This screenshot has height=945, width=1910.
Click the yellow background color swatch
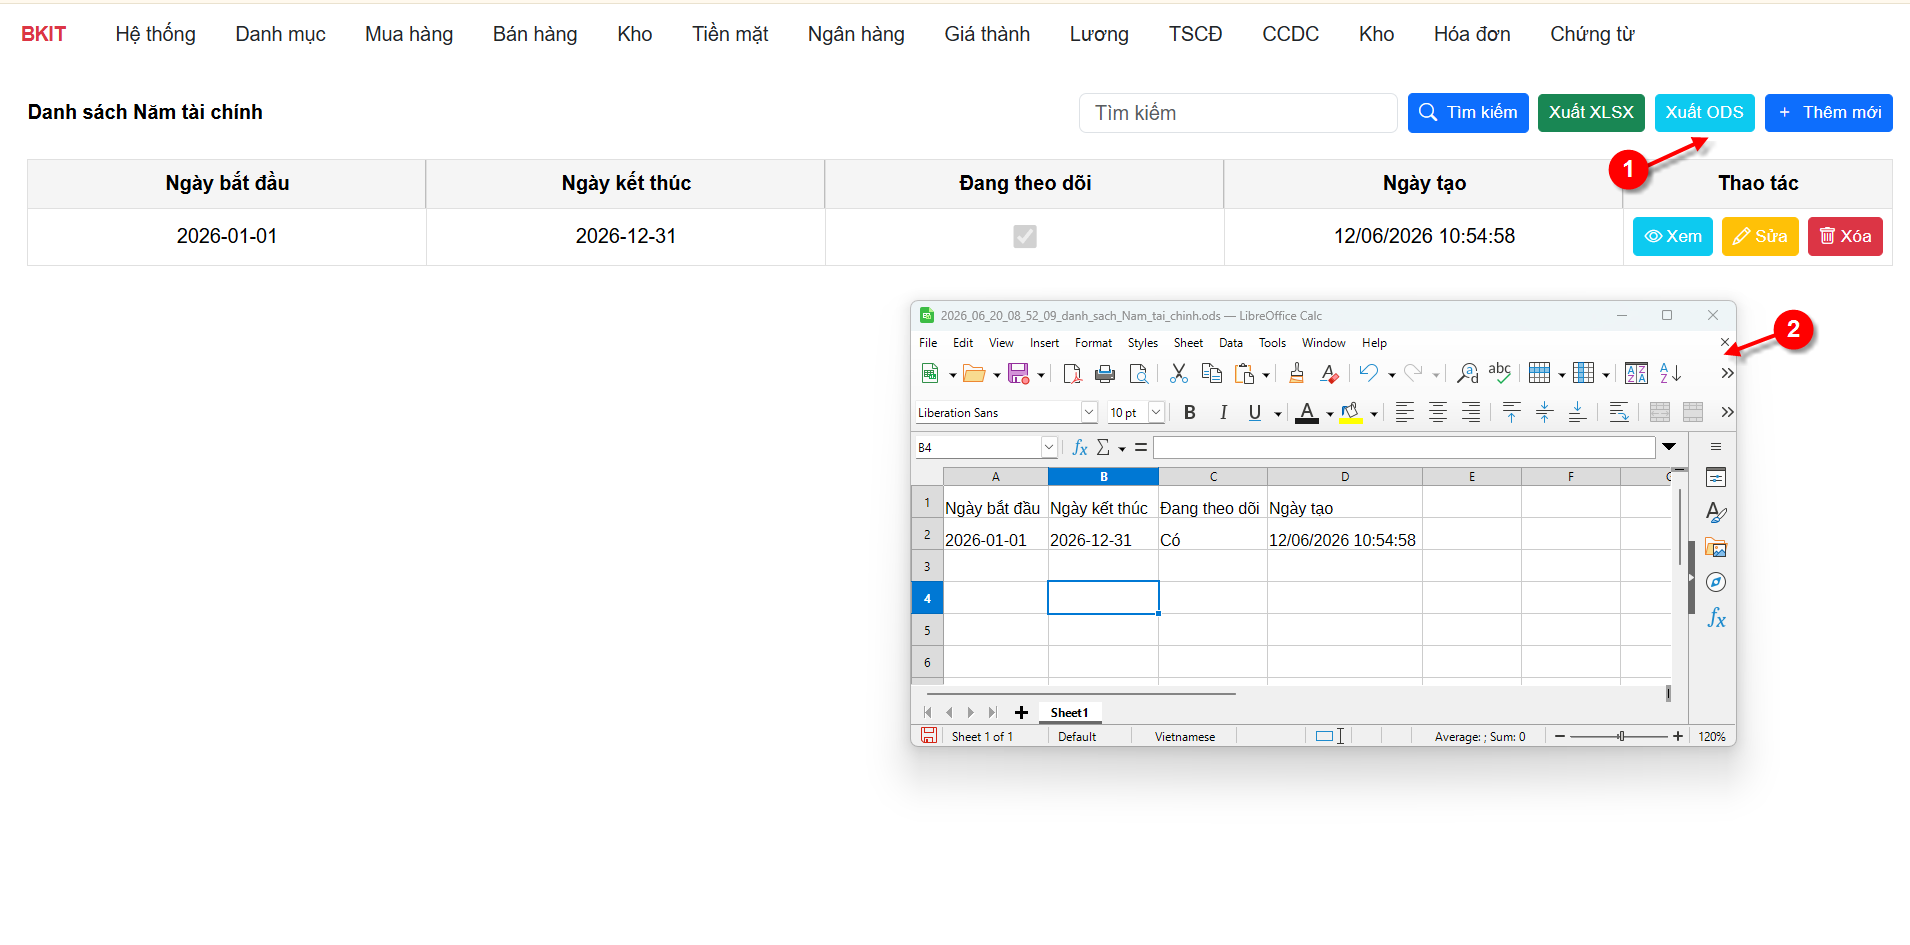[x=1351, y=413]
